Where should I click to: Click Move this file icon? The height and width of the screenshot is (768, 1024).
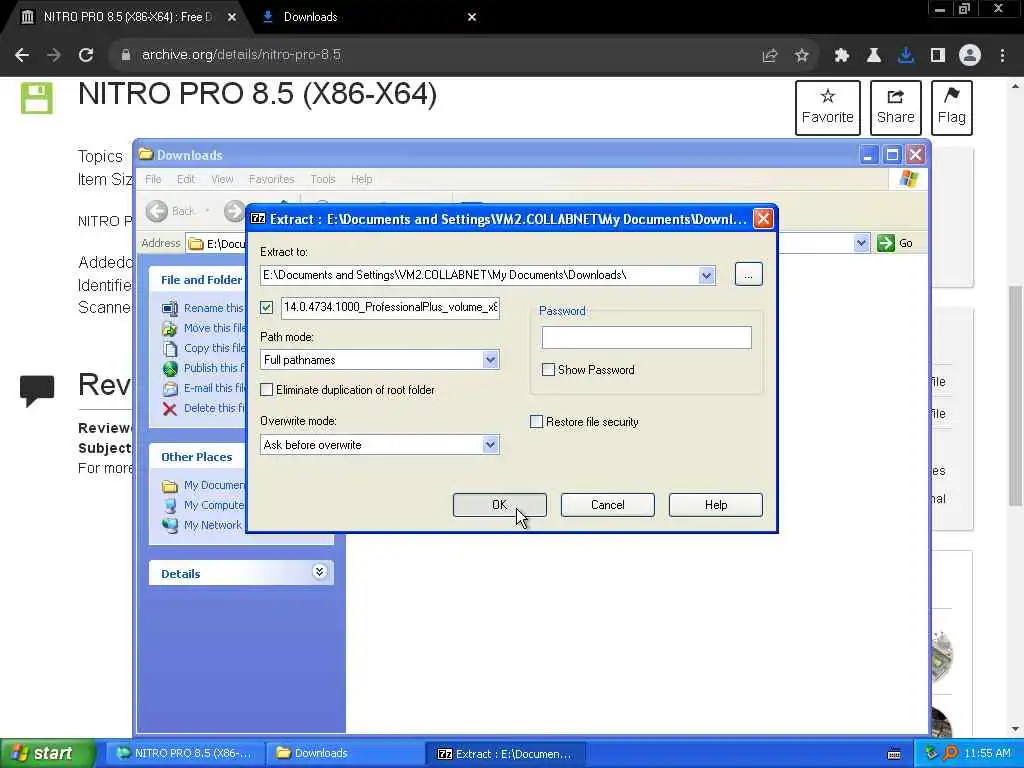170,328
